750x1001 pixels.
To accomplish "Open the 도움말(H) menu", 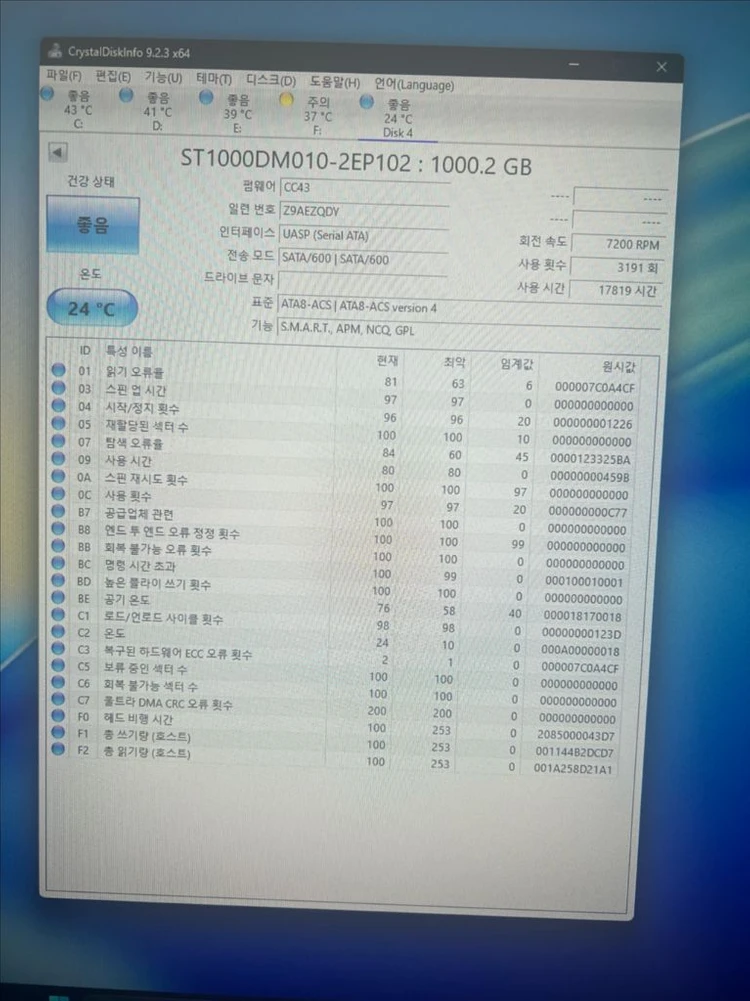I will coord(334,82).
